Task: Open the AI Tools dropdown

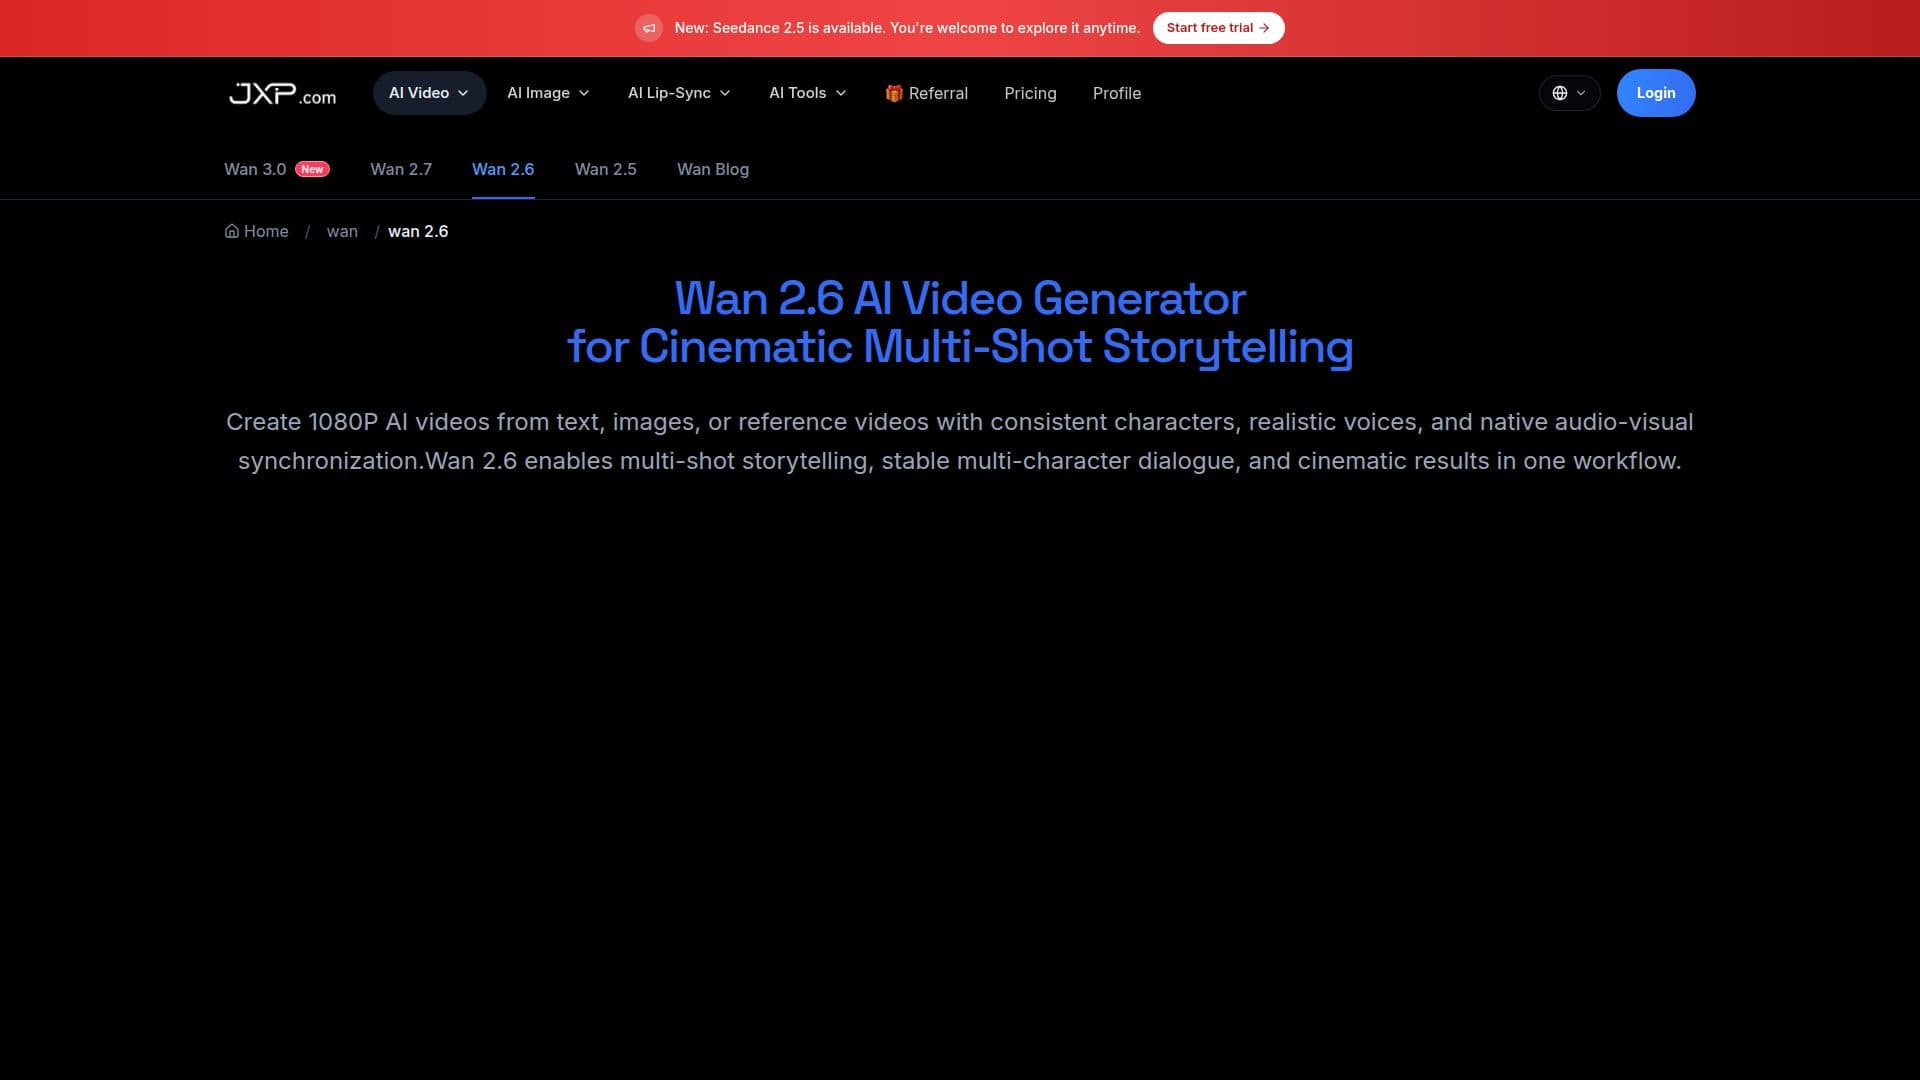Action: (808, 93)
